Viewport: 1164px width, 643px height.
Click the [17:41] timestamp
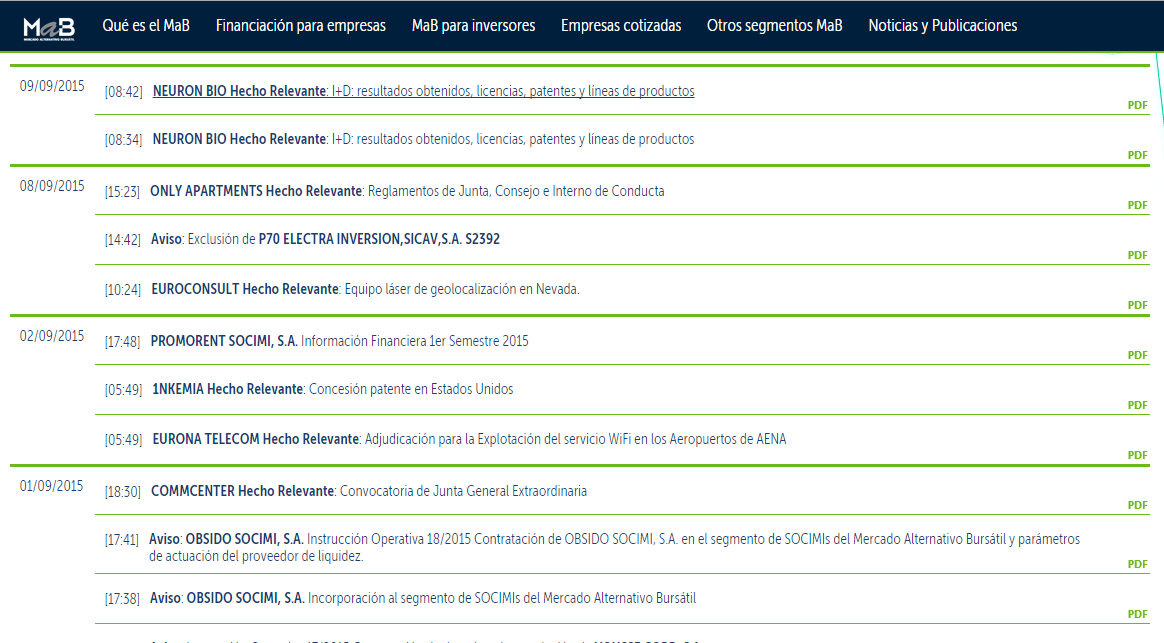122,540
